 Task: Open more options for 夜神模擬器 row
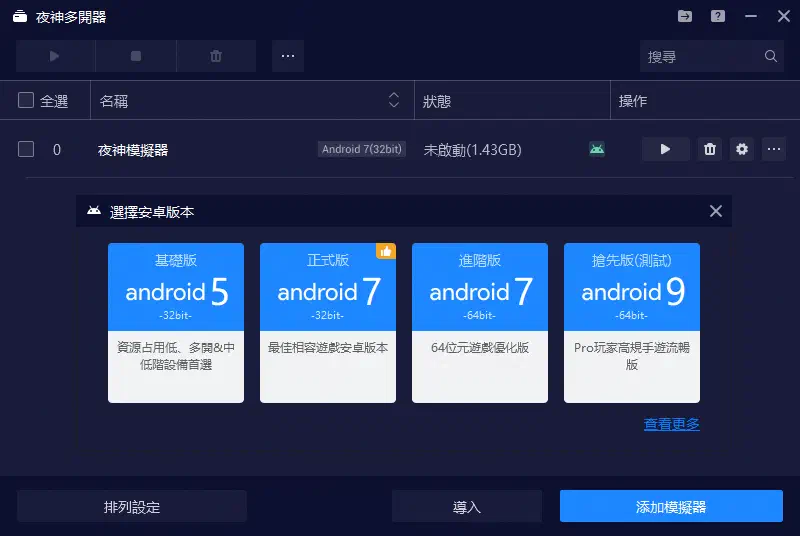click(x=773, y=149)
